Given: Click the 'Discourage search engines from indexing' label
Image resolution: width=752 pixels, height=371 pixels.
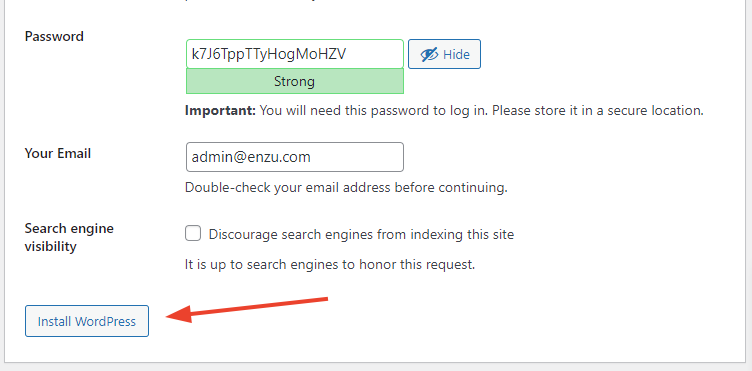Looking at the screenshot, I should click(361, 234).
